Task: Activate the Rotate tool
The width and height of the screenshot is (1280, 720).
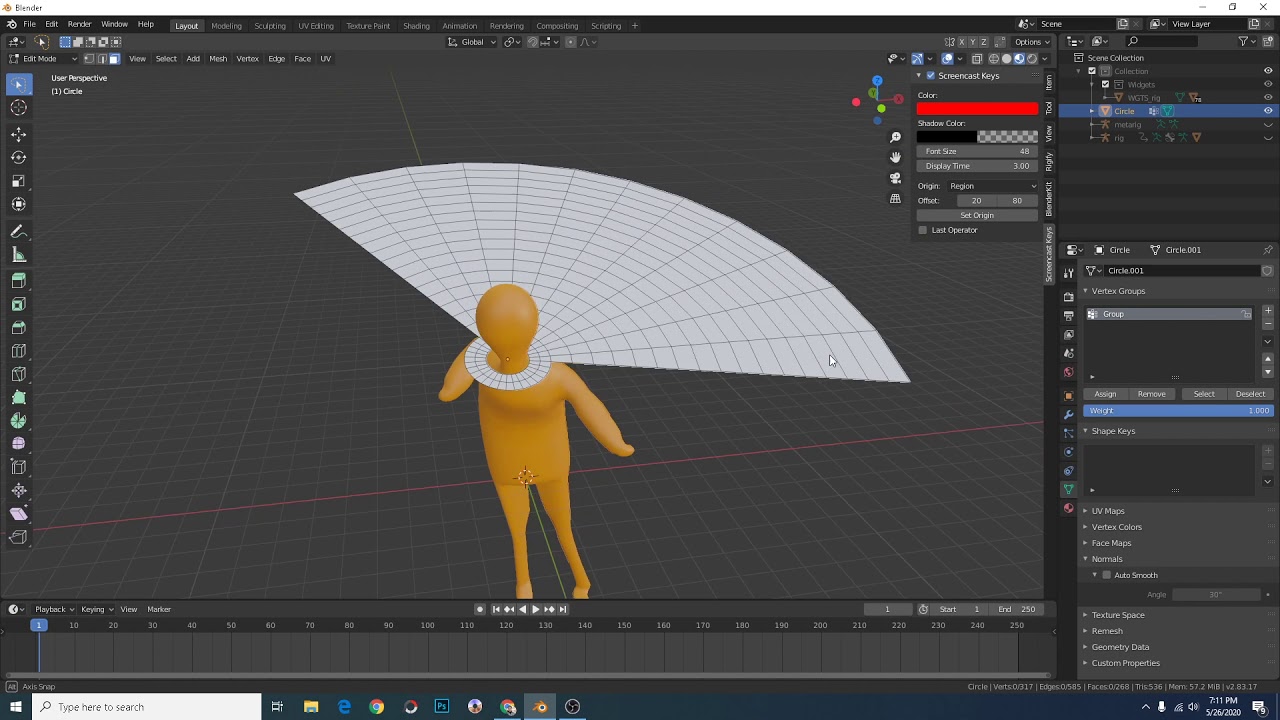Action: click(x=18, y=157)
